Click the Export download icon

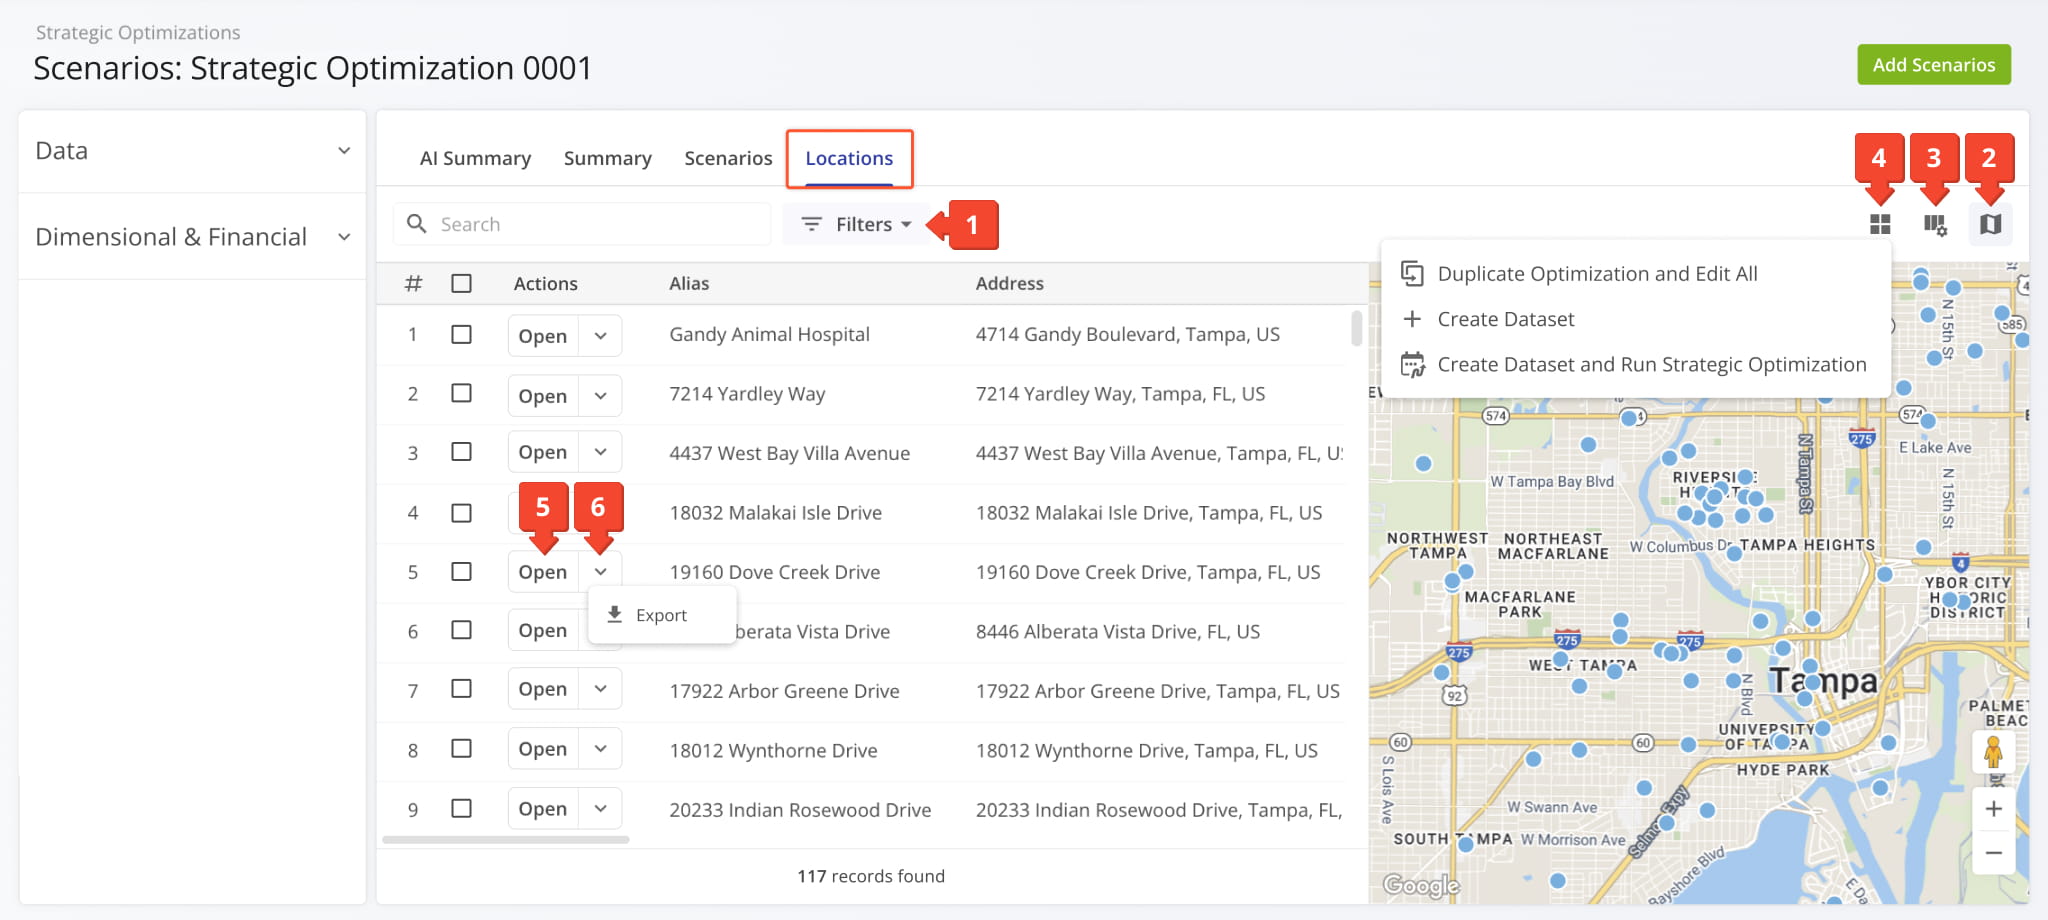coord(615,614)
